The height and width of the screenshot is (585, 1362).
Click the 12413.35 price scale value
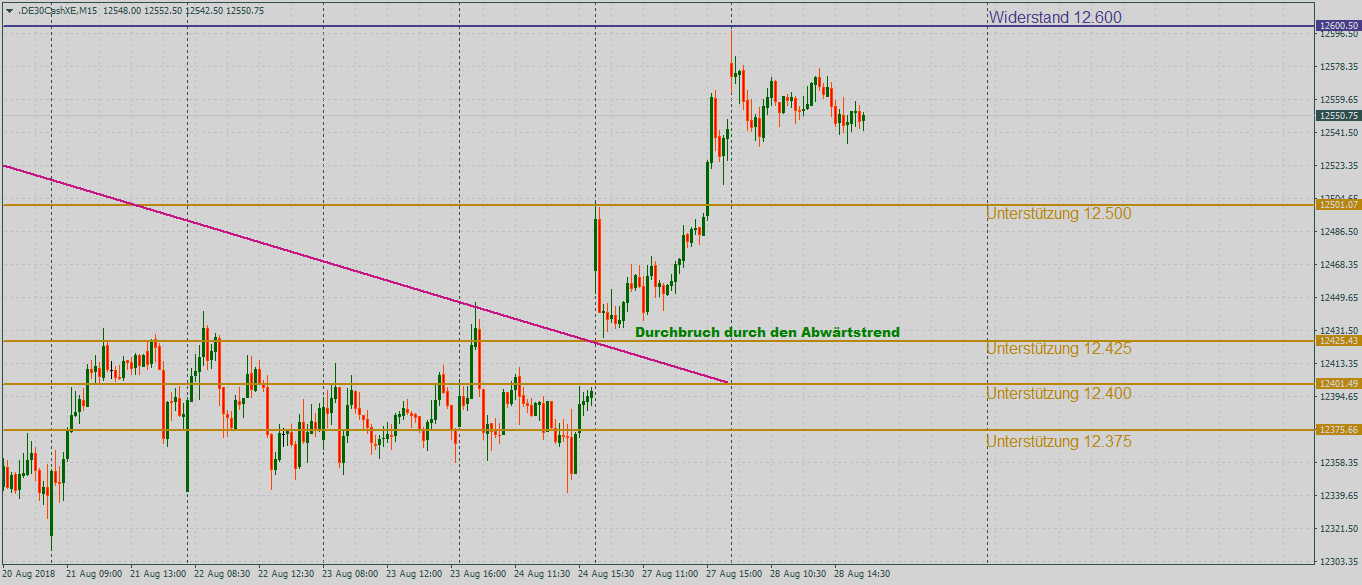(1339, 365)
